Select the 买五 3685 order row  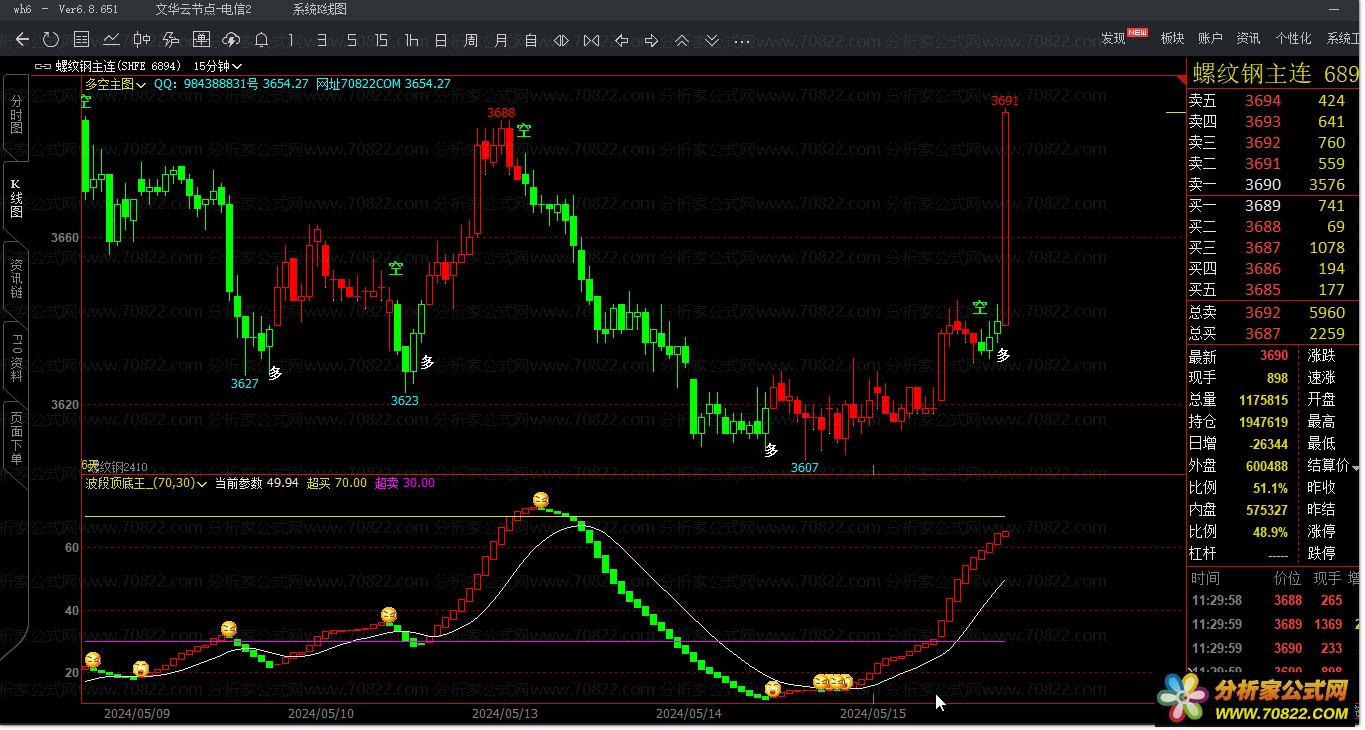1272,289
